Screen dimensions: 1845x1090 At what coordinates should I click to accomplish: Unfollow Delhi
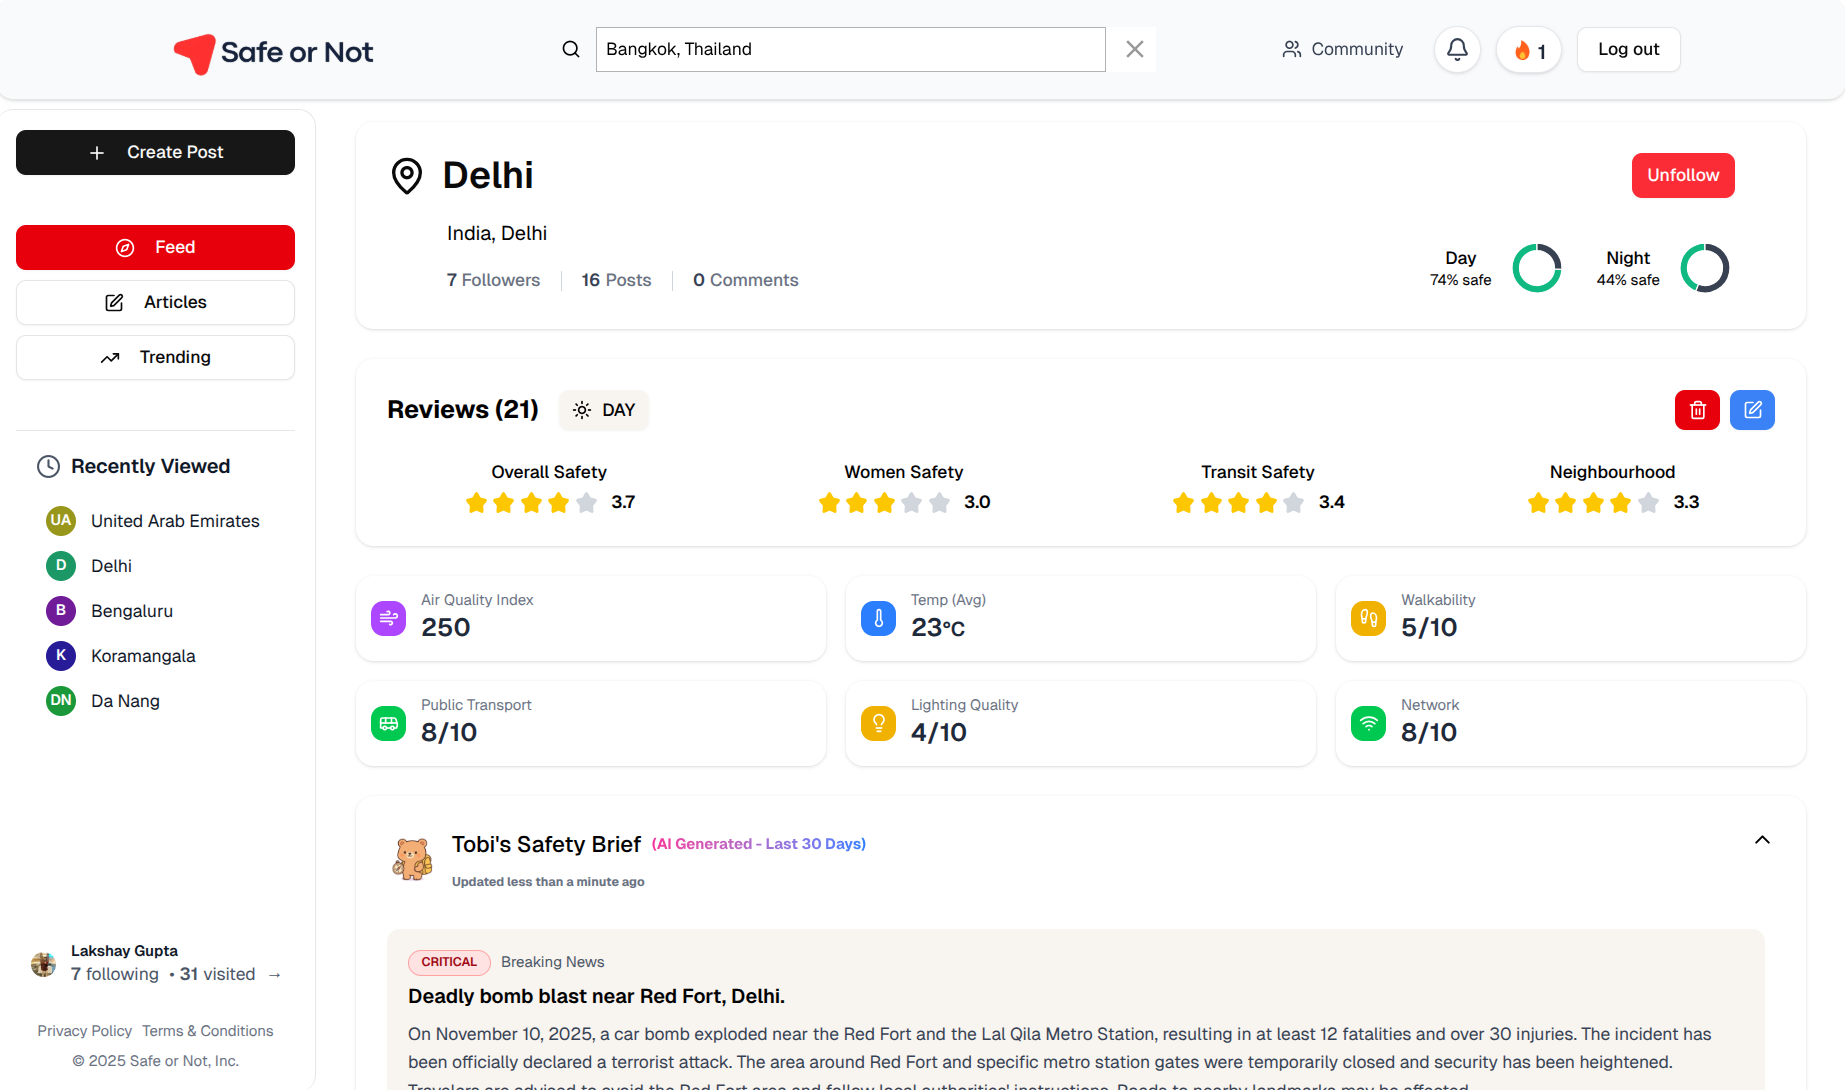1683,175
